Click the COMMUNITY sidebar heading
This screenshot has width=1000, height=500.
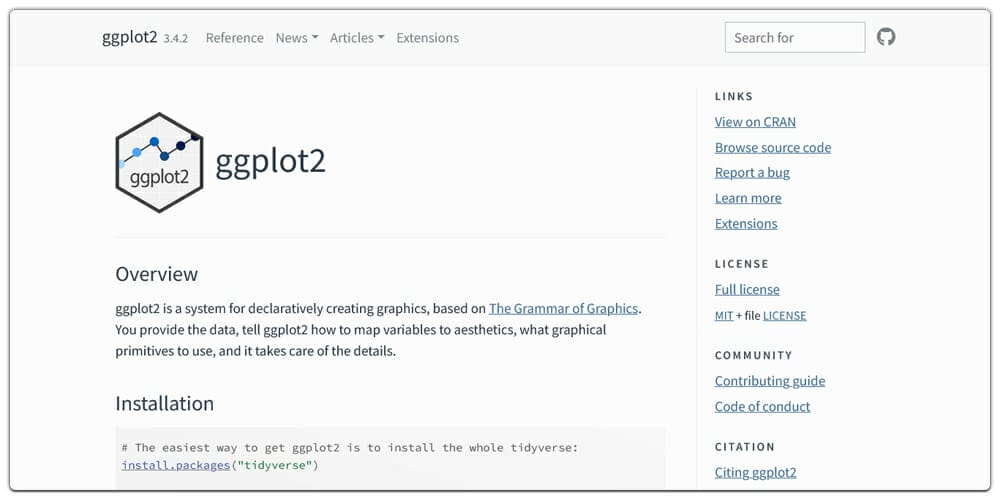click(x=753, y=355)
